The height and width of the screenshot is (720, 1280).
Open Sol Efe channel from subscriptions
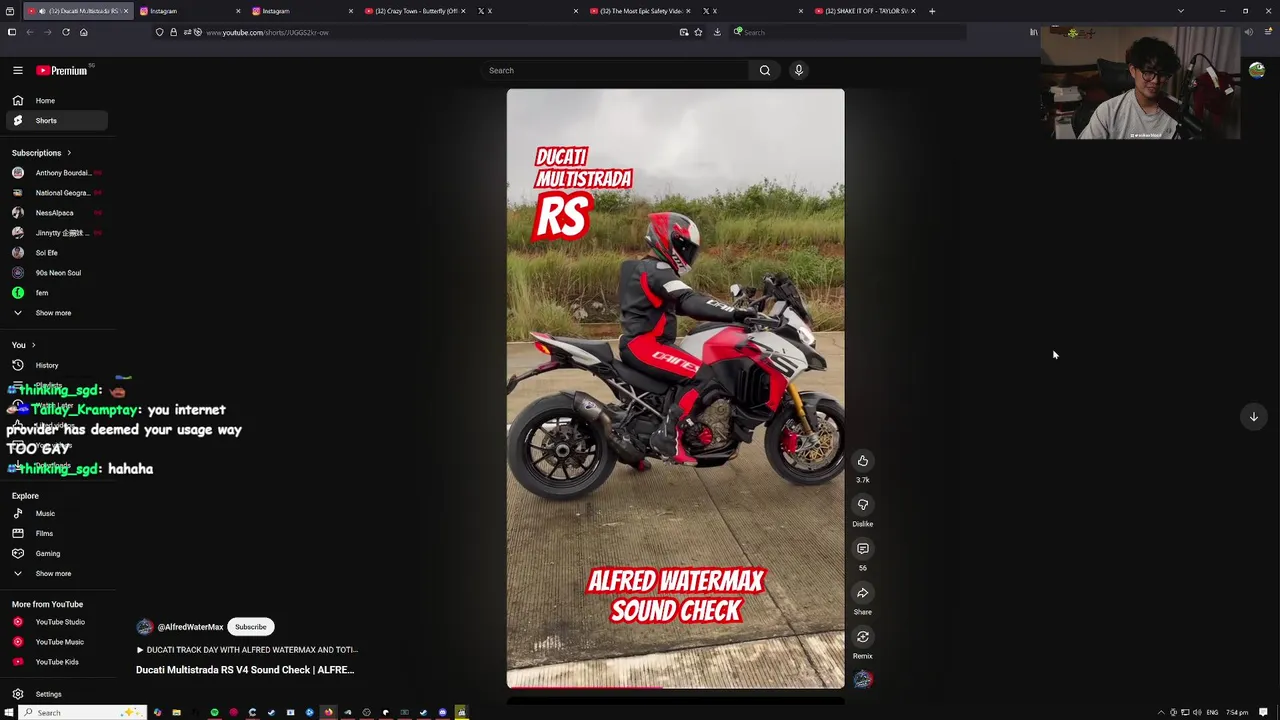click(x=57, y=253)
